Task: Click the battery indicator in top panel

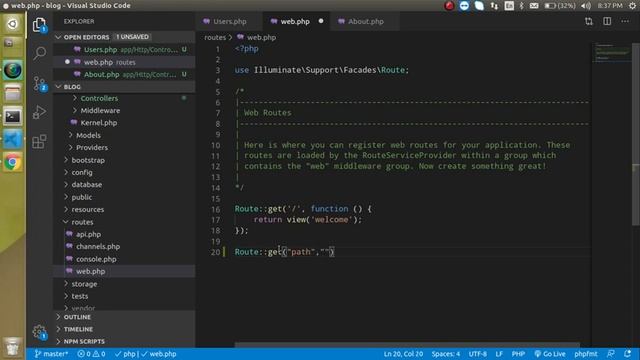Action: point(560,6)
